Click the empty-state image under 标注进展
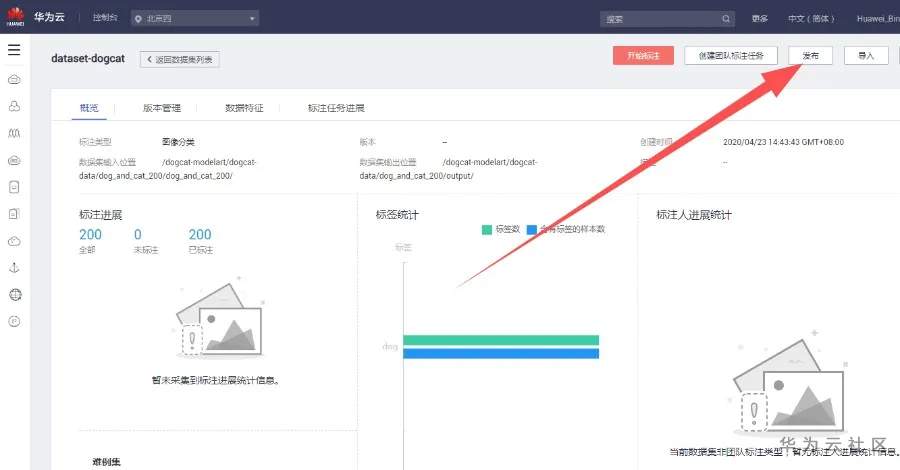Viewport: 900px width, 470px height. [x=218, y=318]
